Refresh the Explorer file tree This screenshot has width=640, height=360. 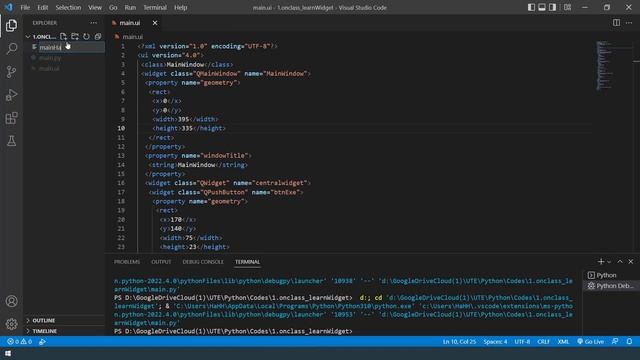86,36
